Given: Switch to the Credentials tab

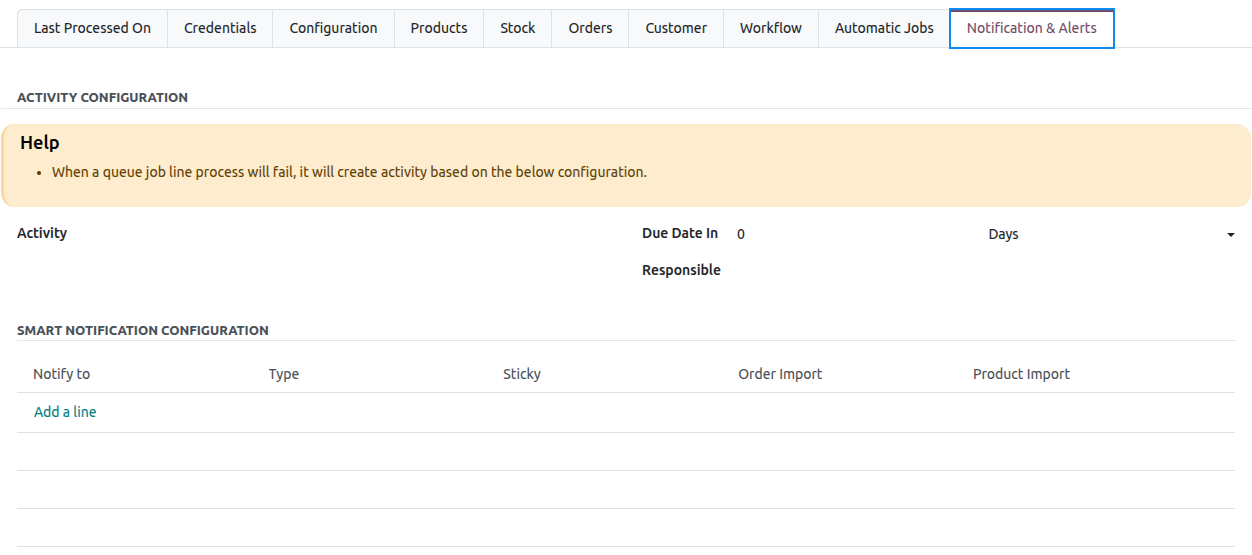Looking at the screenshot, I should 220,28.
